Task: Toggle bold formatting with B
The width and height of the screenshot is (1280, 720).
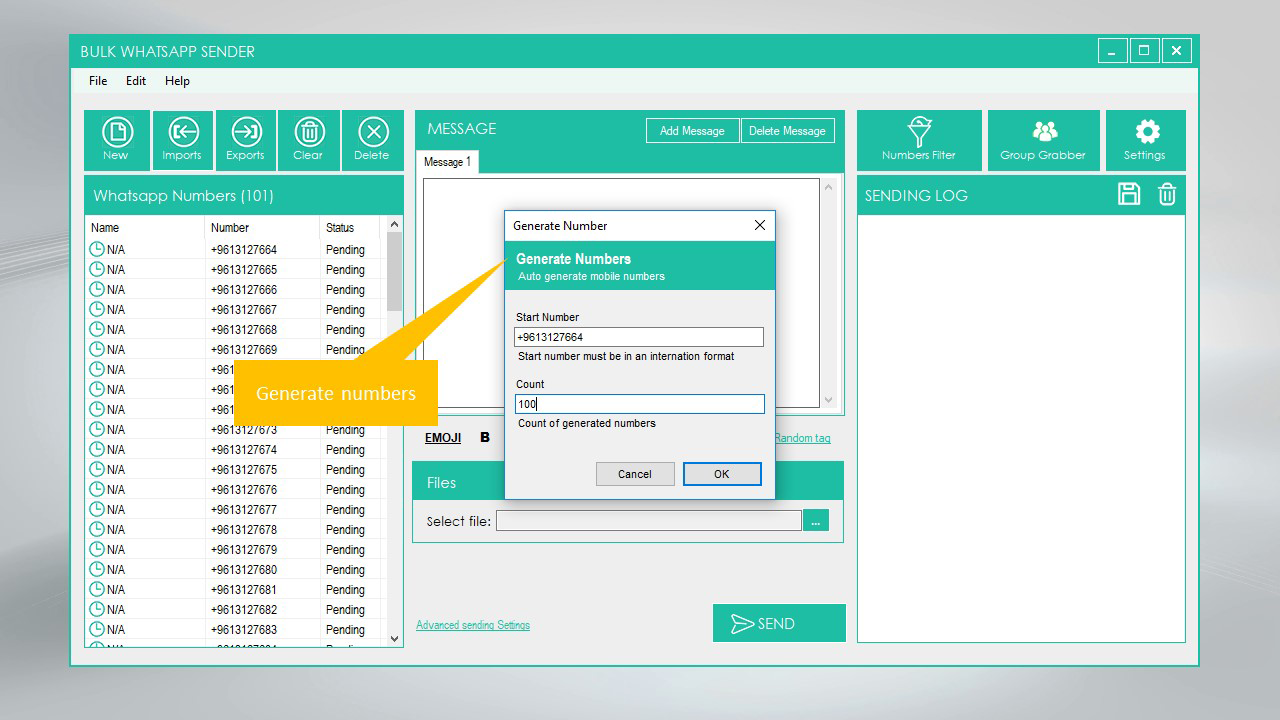Action: [x=485, y=437]
